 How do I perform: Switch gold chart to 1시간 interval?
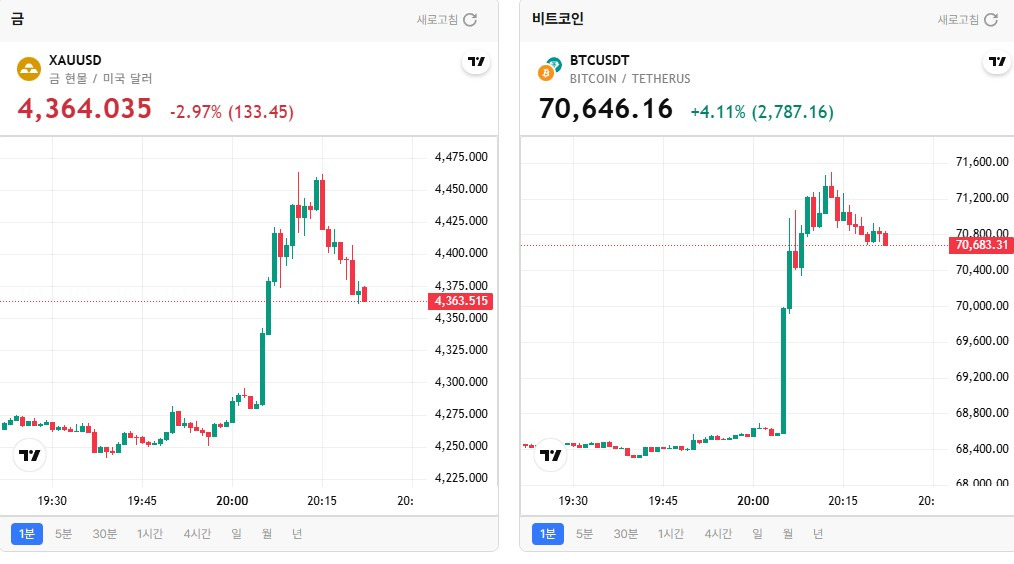150,534
